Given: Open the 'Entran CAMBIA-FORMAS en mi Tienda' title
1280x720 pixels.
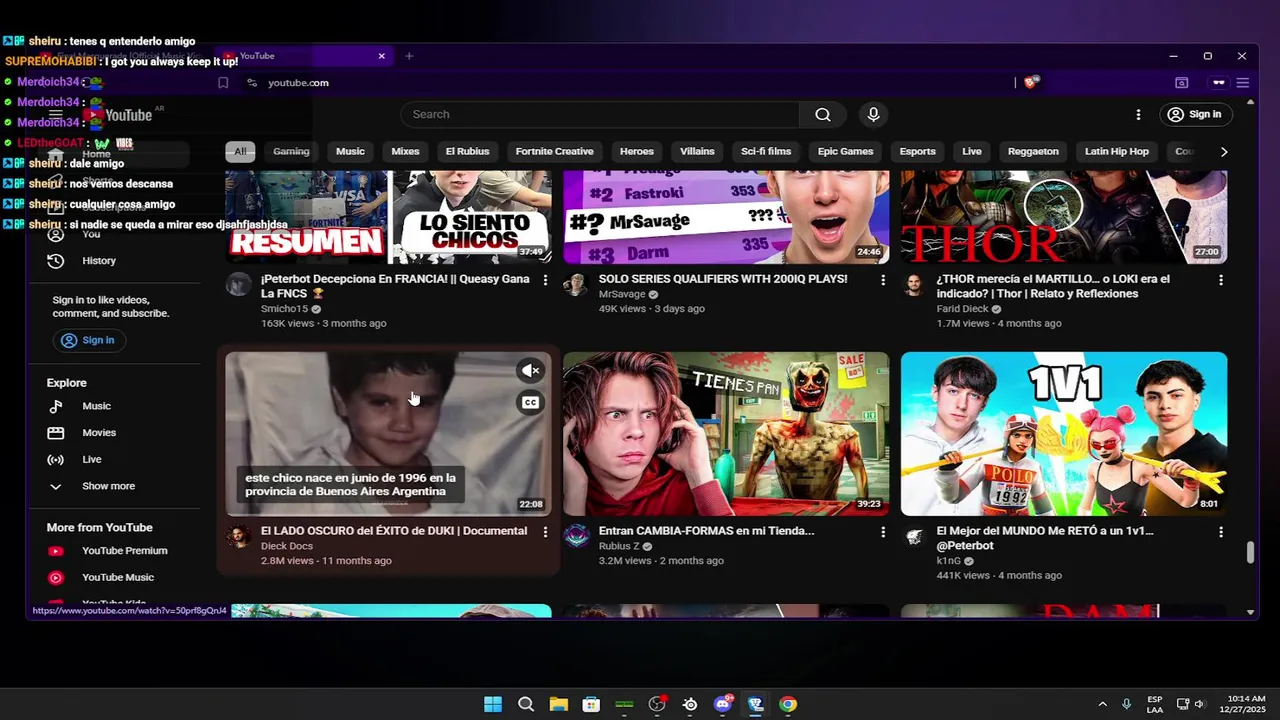Looking at the screenshot, I should click(706, 531).
